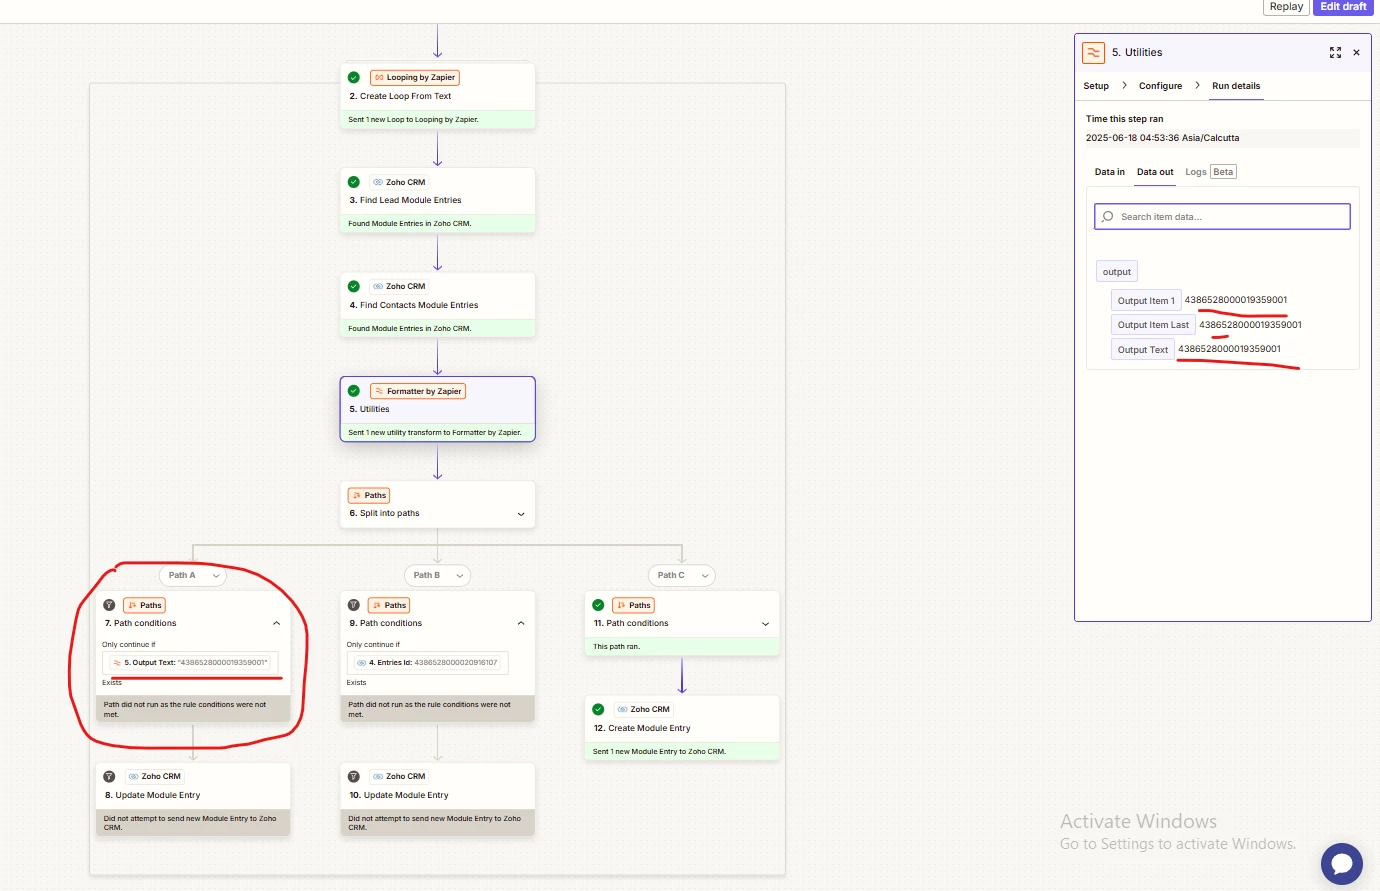This screenshot has height=891, width=1380.
Task: Go to the Configure tab
Action: pyautogui.click(x=1160, y=86)
